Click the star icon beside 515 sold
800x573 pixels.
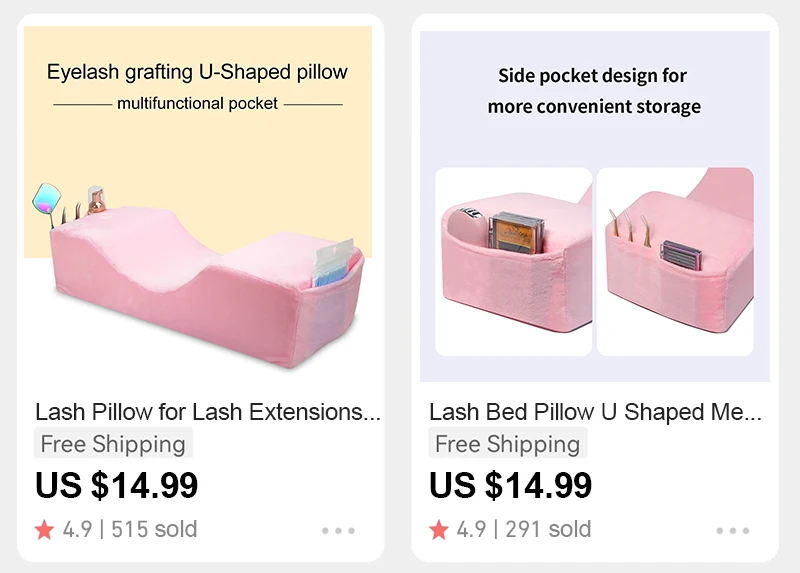(44, 530)
